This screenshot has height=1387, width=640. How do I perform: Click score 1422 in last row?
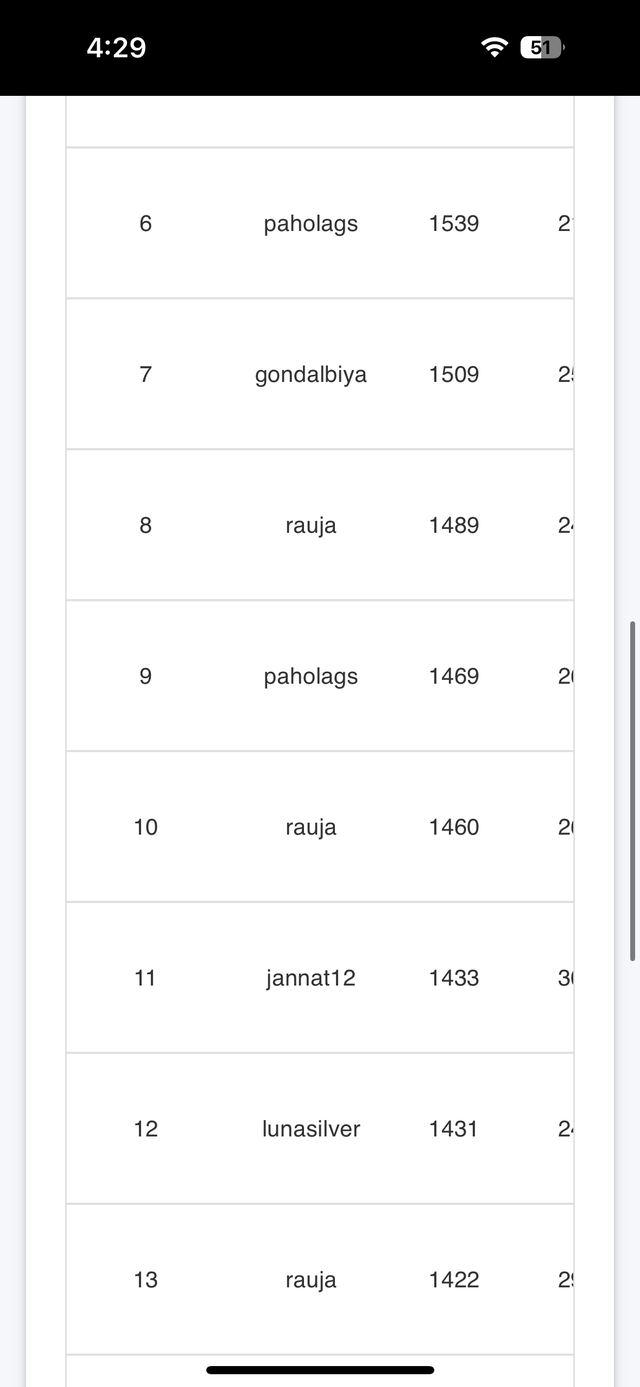coord(454,1280)
